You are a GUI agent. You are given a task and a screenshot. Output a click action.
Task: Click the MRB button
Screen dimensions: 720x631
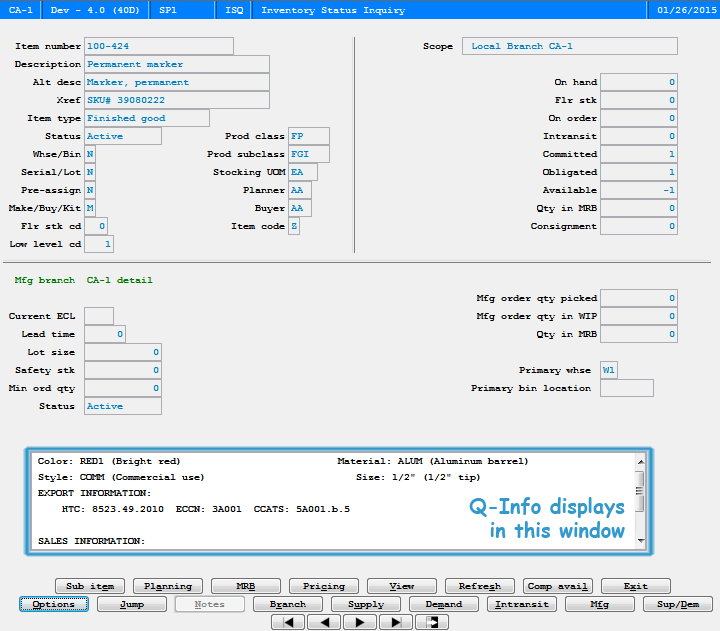246,586
